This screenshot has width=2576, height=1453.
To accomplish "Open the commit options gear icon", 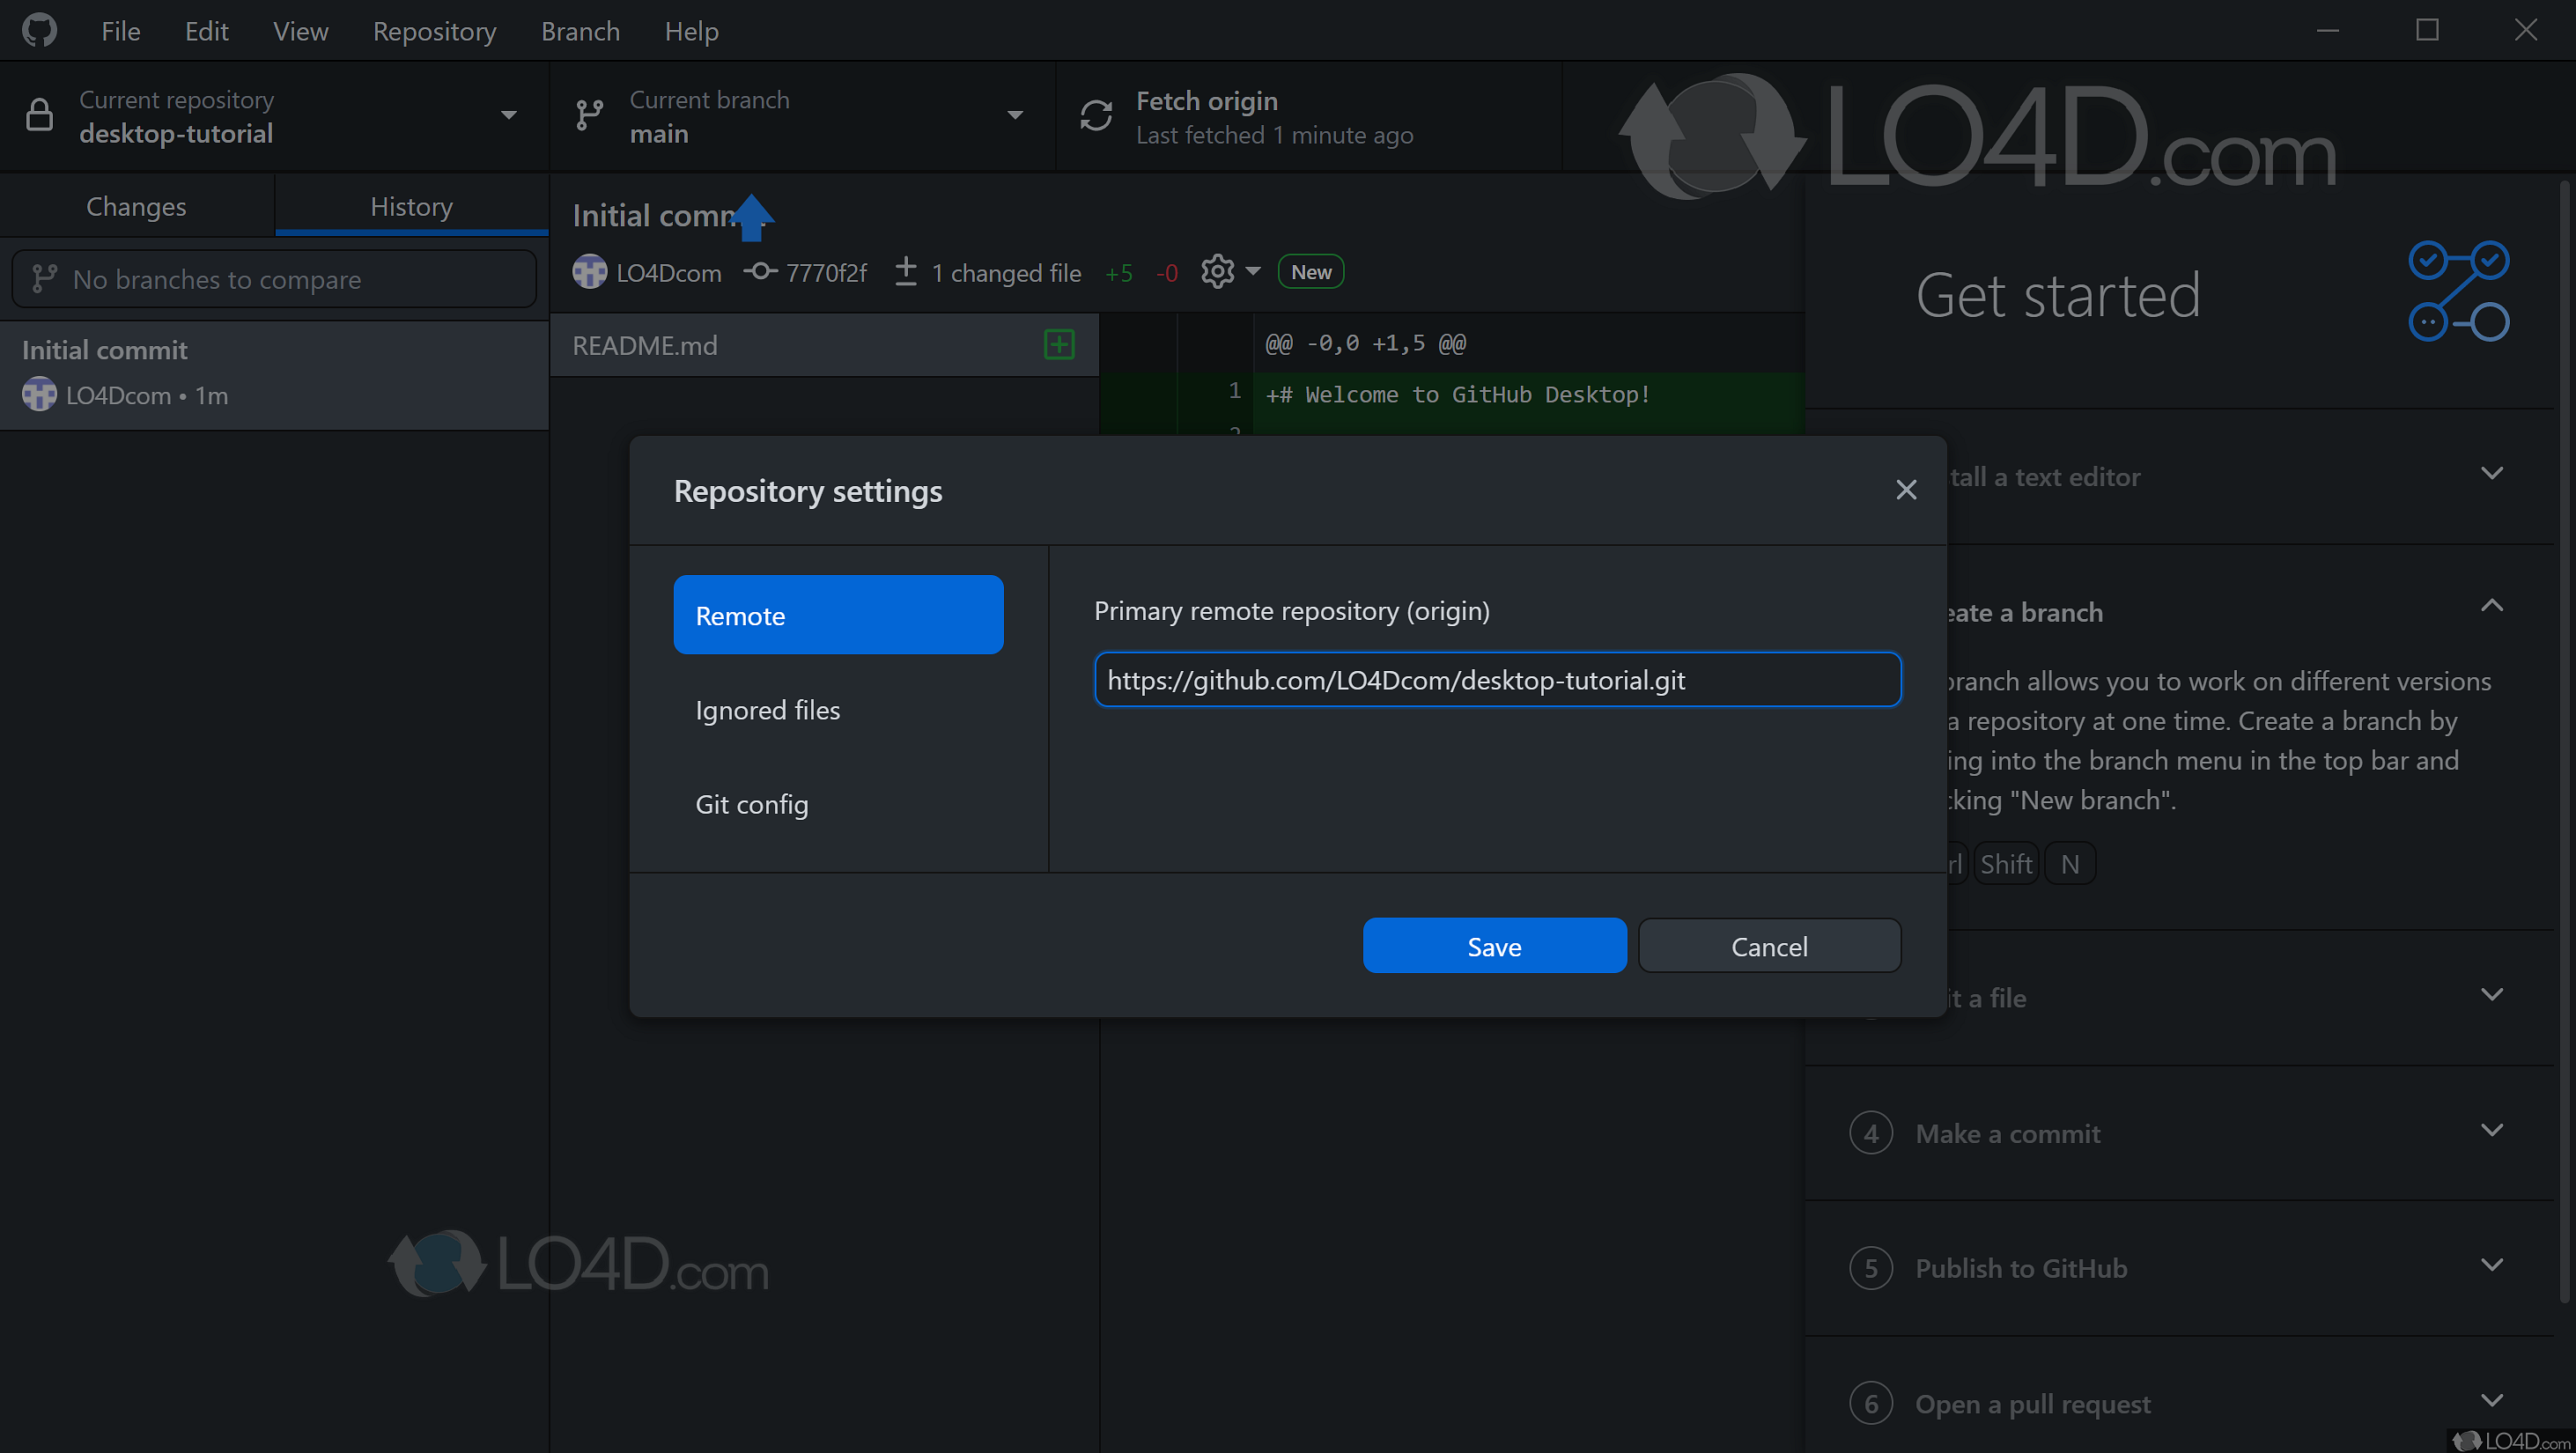I will pyautogui.click(x=1216, y=271).
